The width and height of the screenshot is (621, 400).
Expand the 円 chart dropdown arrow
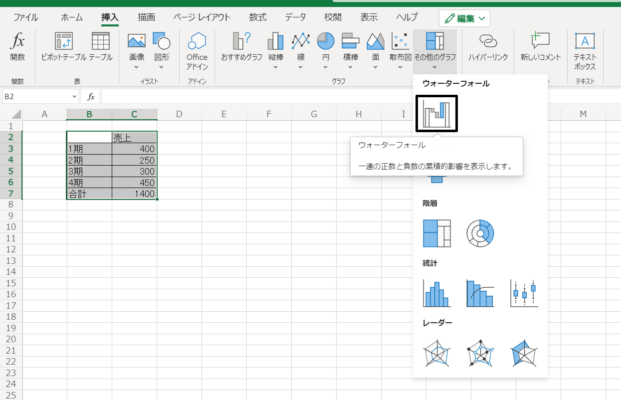point(326,67)
